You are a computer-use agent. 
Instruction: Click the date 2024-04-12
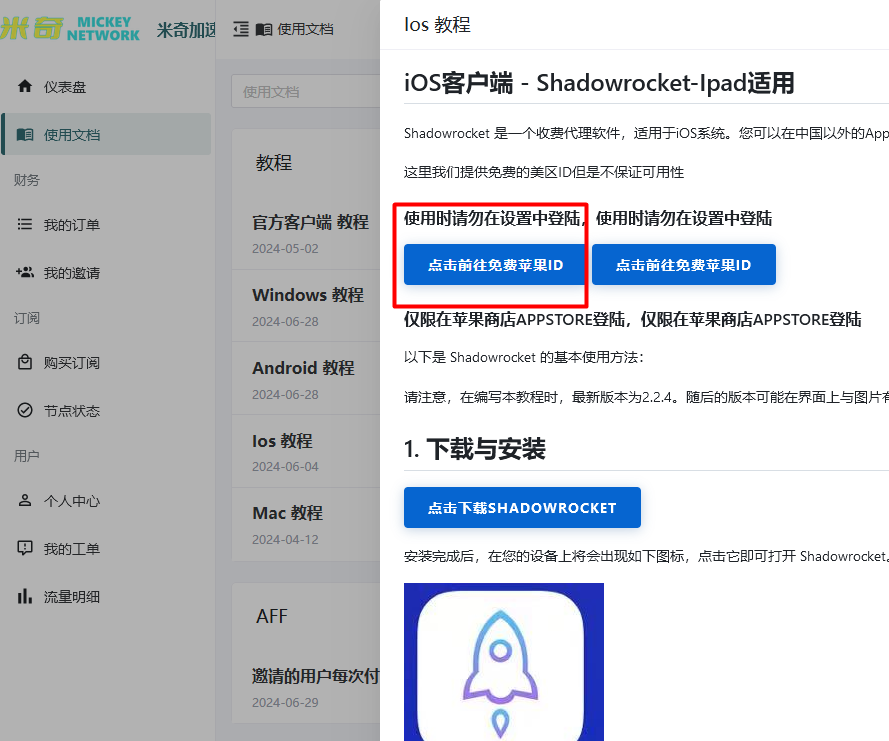click(x=285, y=539)
